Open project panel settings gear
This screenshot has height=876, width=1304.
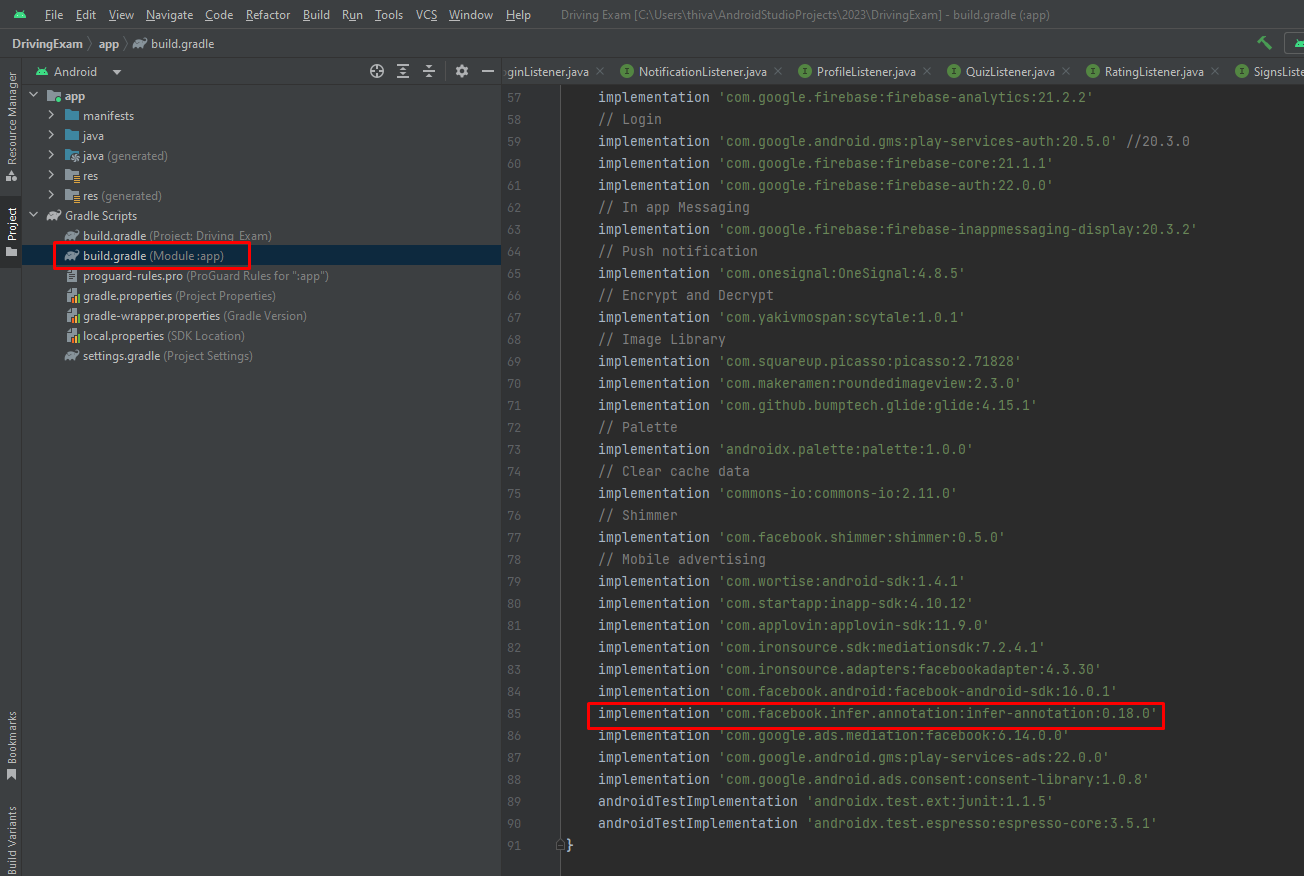(x=462, y=71)
